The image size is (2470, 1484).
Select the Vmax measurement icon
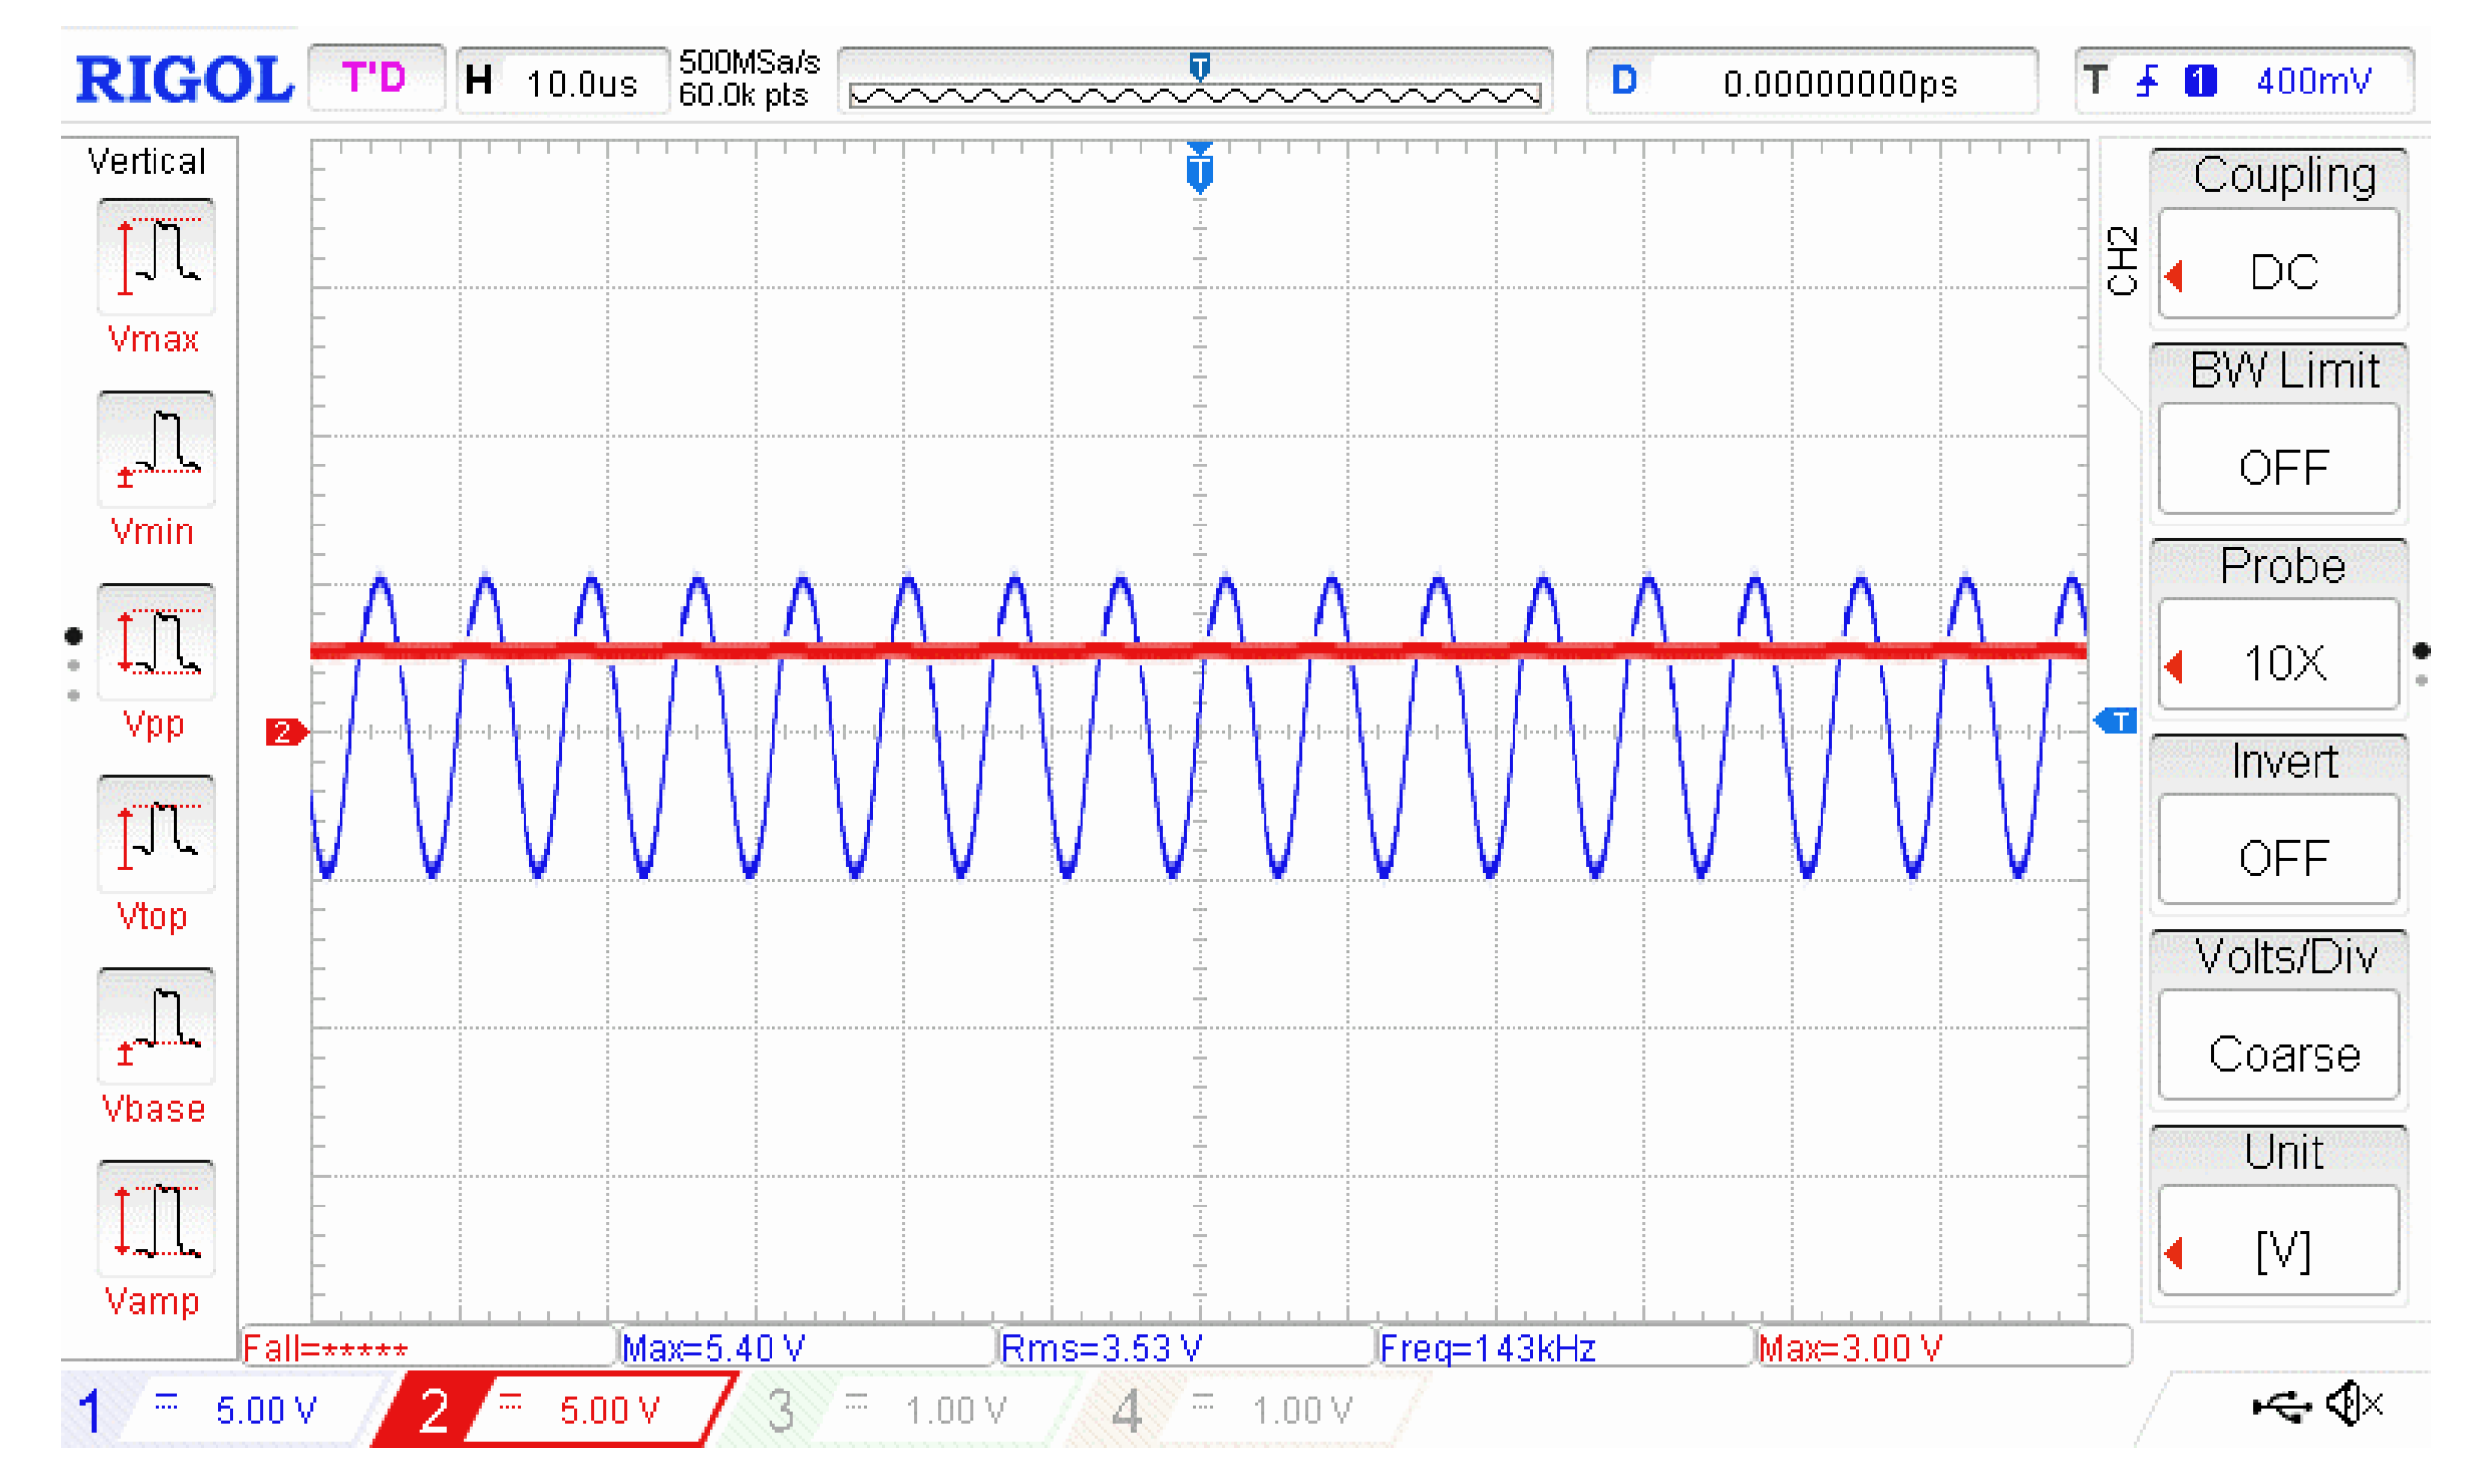[156, 257]
